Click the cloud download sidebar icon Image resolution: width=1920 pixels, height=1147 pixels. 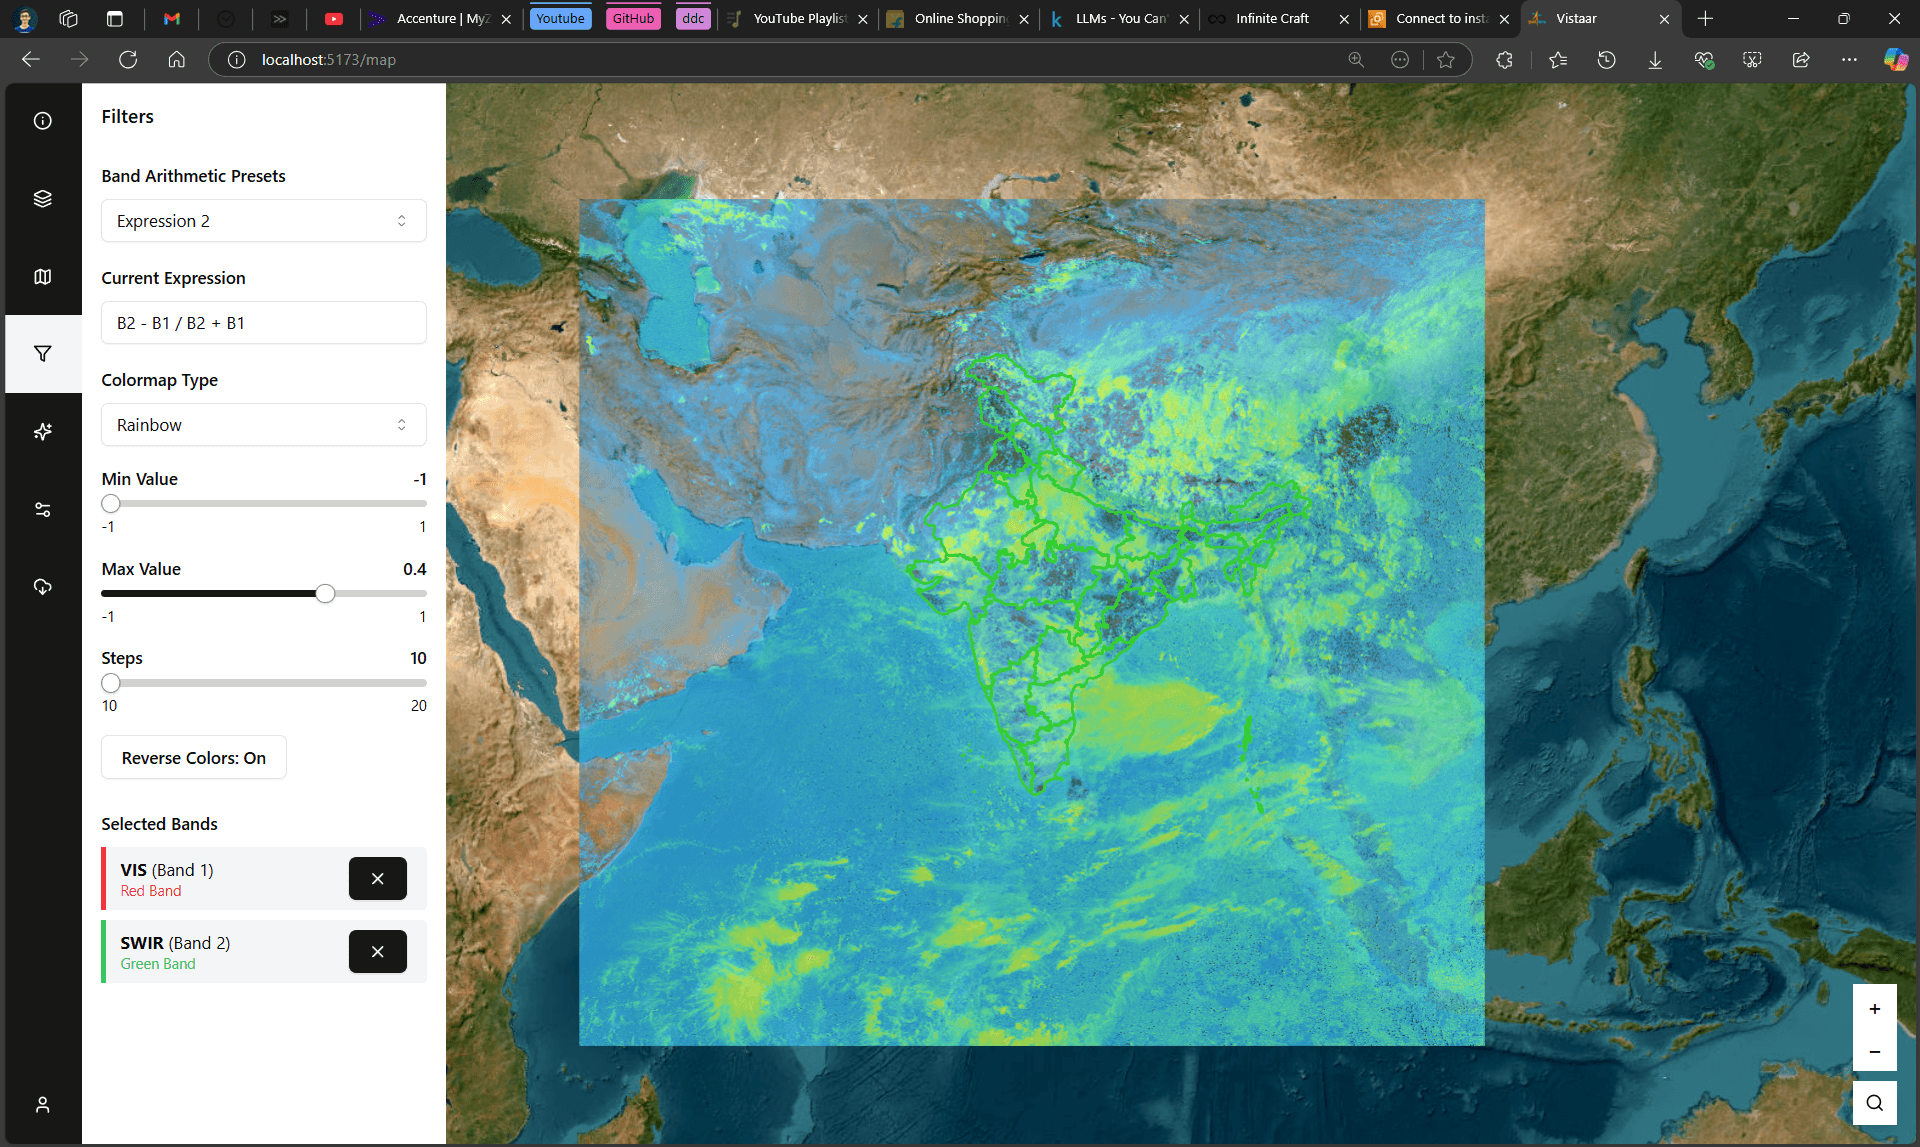tap(42, 587)
